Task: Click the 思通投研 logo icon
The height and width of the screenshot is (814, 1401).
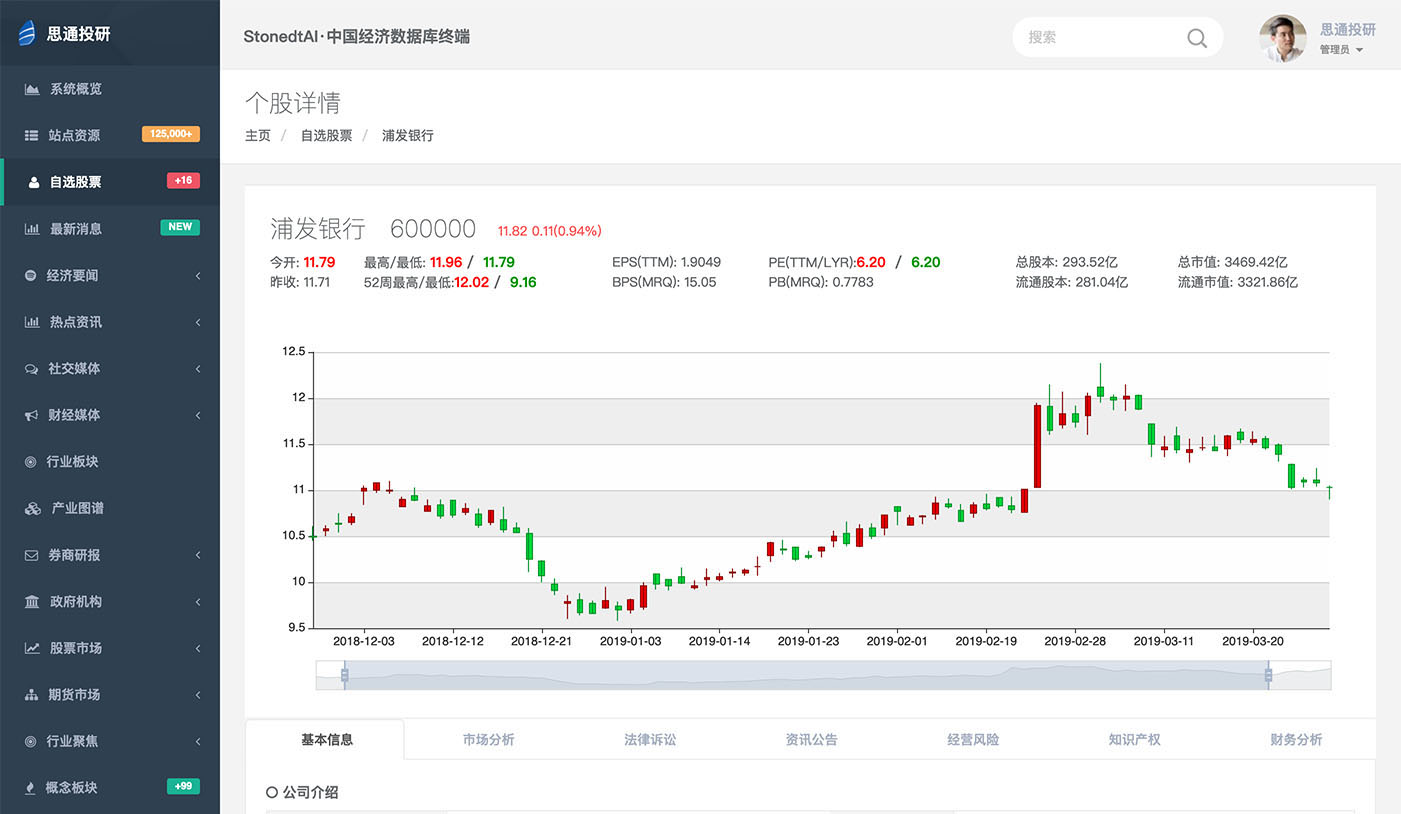Action: click(x=27, y=34)
